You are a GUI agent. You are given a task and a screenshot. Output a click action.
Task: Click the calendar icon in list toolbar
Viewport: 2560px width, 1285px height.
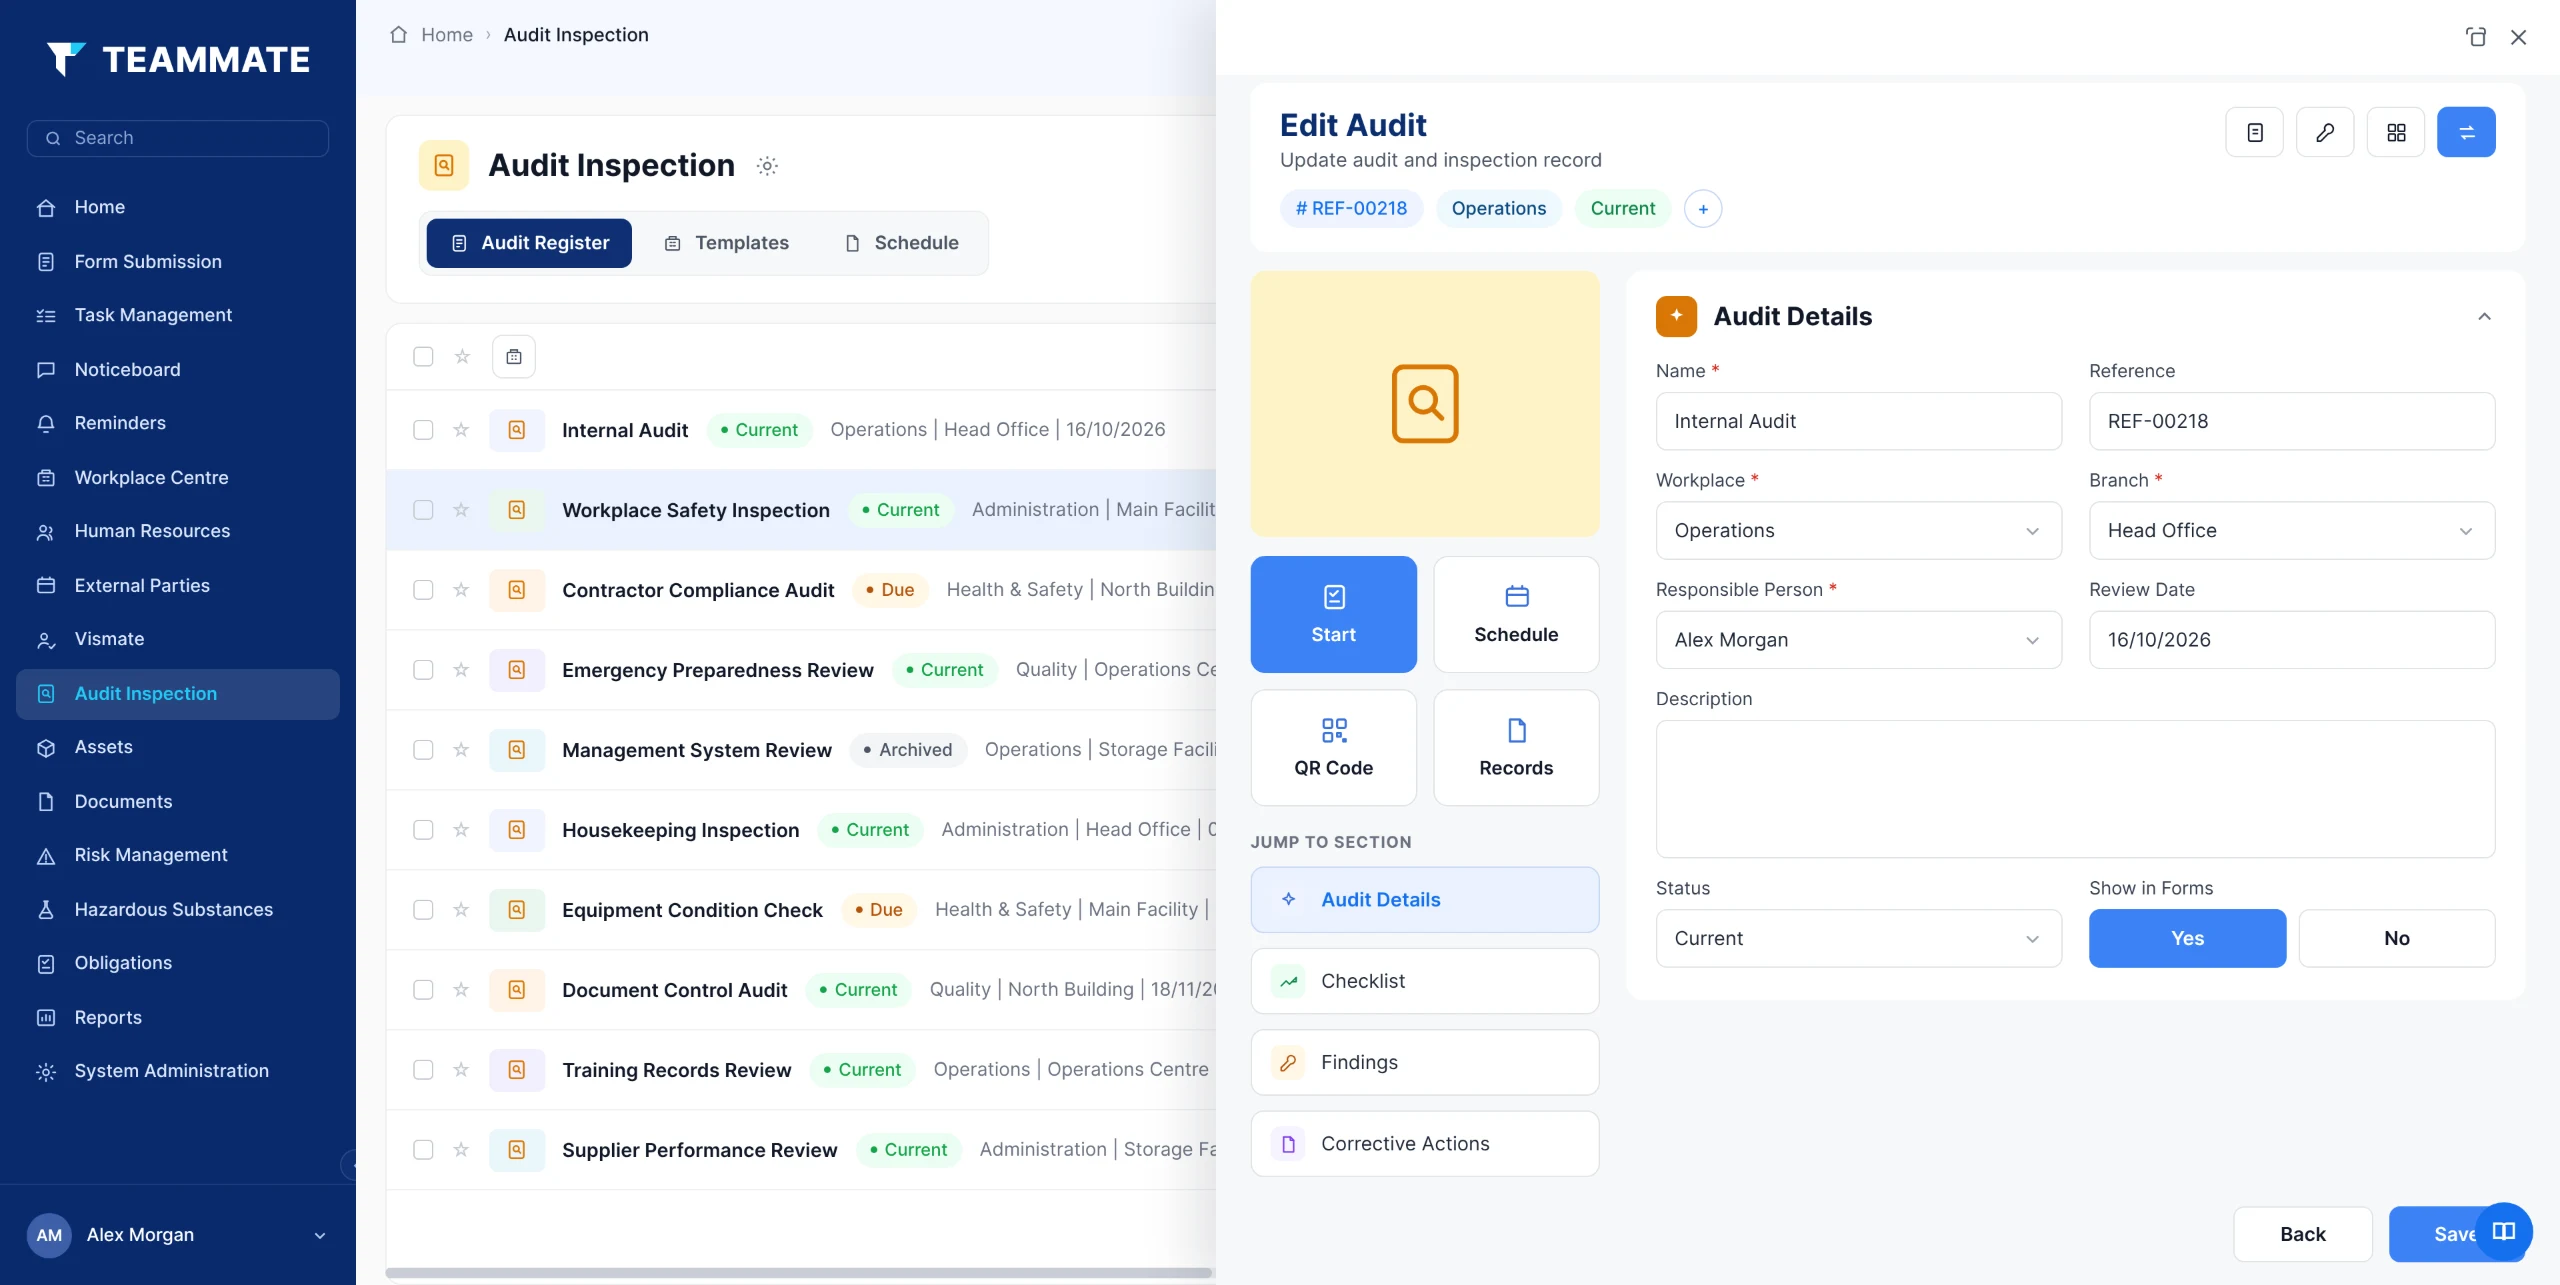[x=514, y=357]
